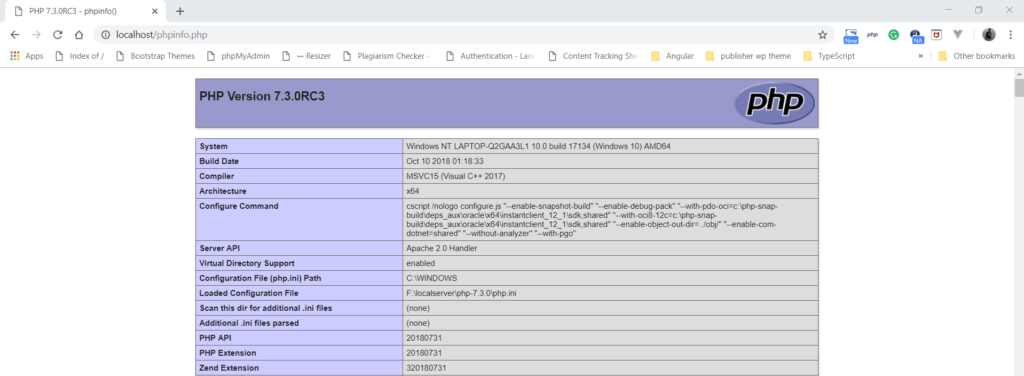1024x376 pixels.
Task: Open a new browser tab
Action: point(180,11)
